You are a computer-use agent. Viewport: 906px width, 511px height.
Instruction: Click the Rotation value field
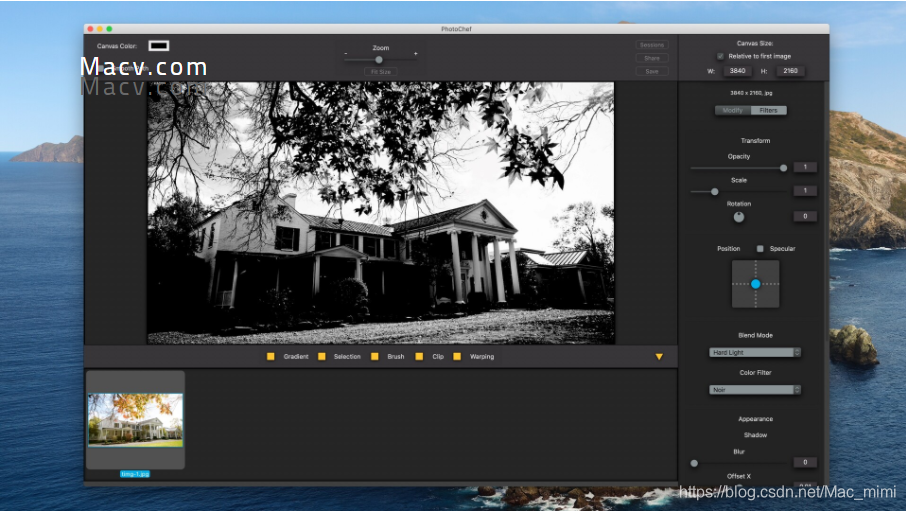coord(805,216)
